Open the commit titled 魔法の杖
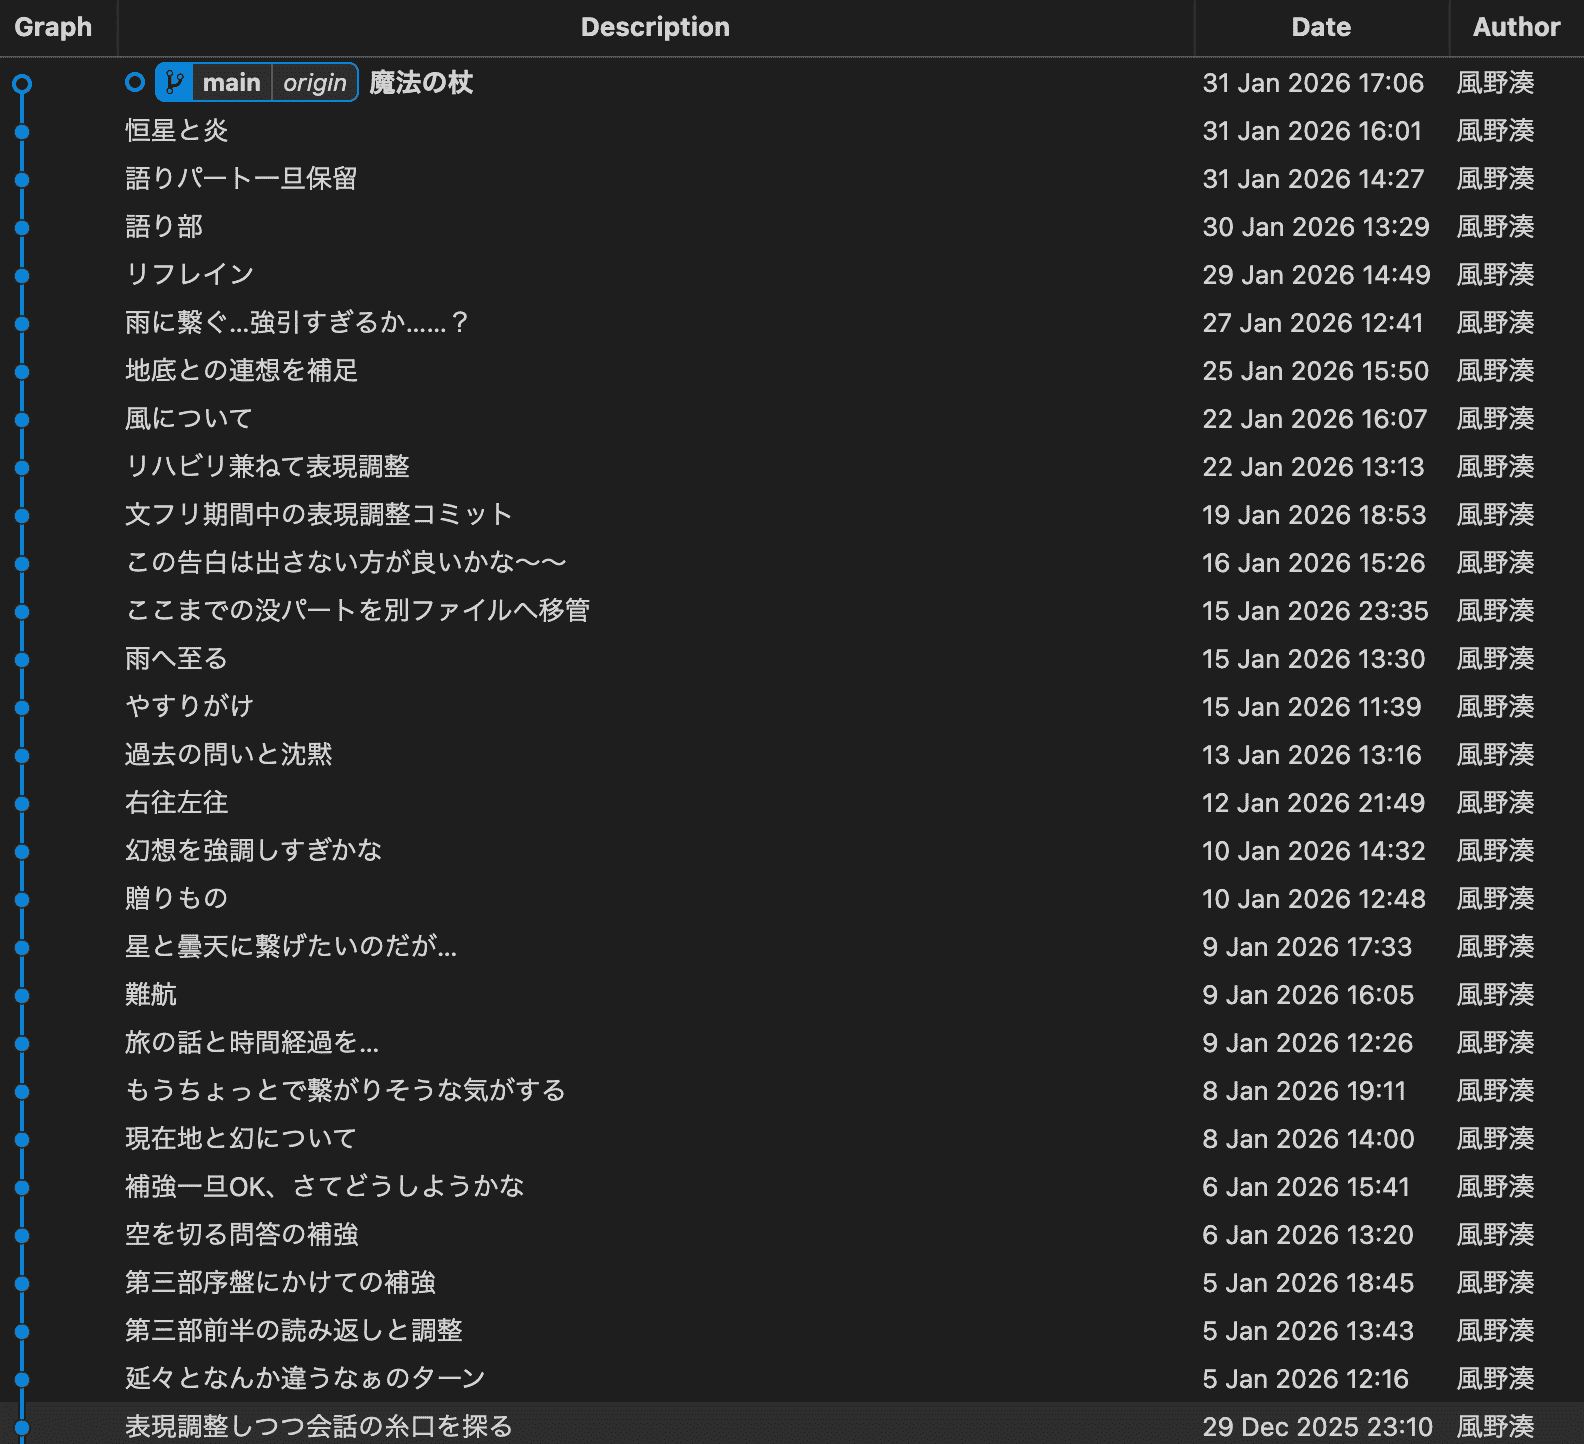 (x=421, y=82)
